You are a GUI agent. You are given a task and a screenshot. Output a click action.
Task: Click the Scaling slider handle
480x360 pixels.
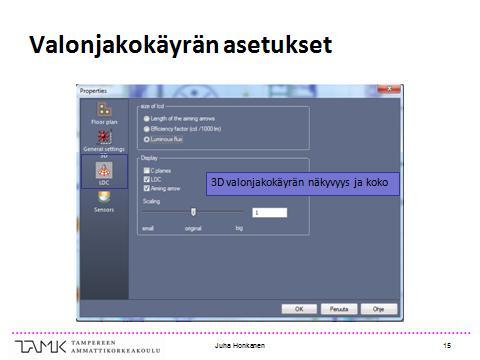coord(193,212)
